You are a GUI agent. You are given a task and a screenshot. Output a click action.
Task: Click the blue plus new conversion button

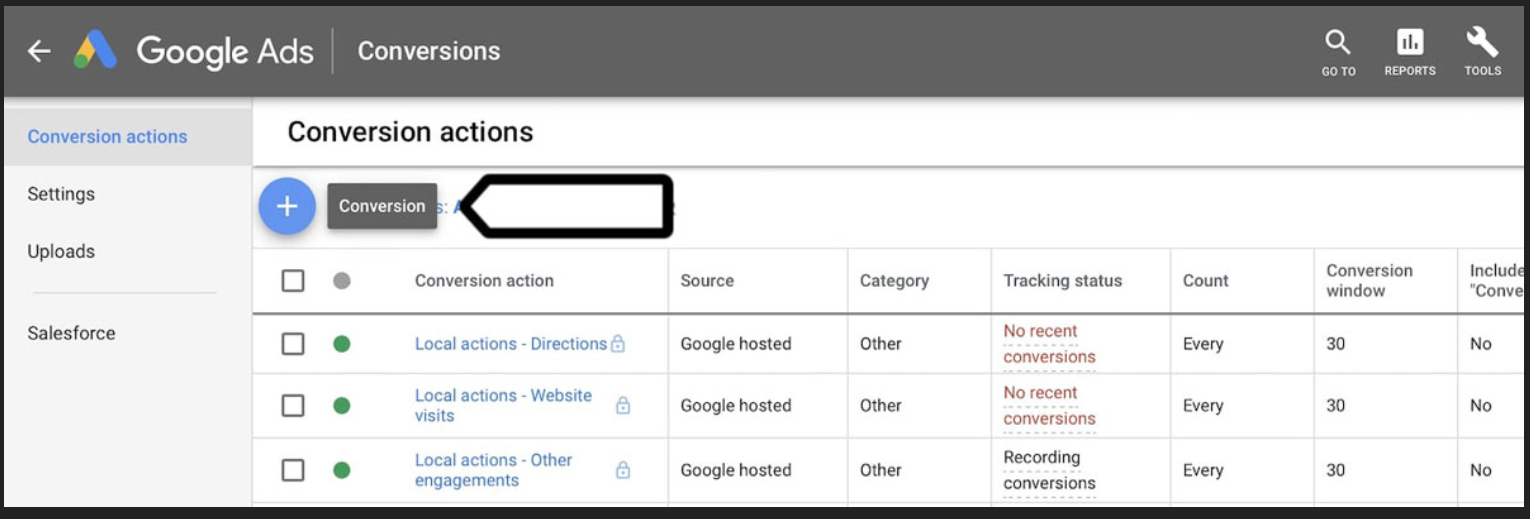coord(287,206)
